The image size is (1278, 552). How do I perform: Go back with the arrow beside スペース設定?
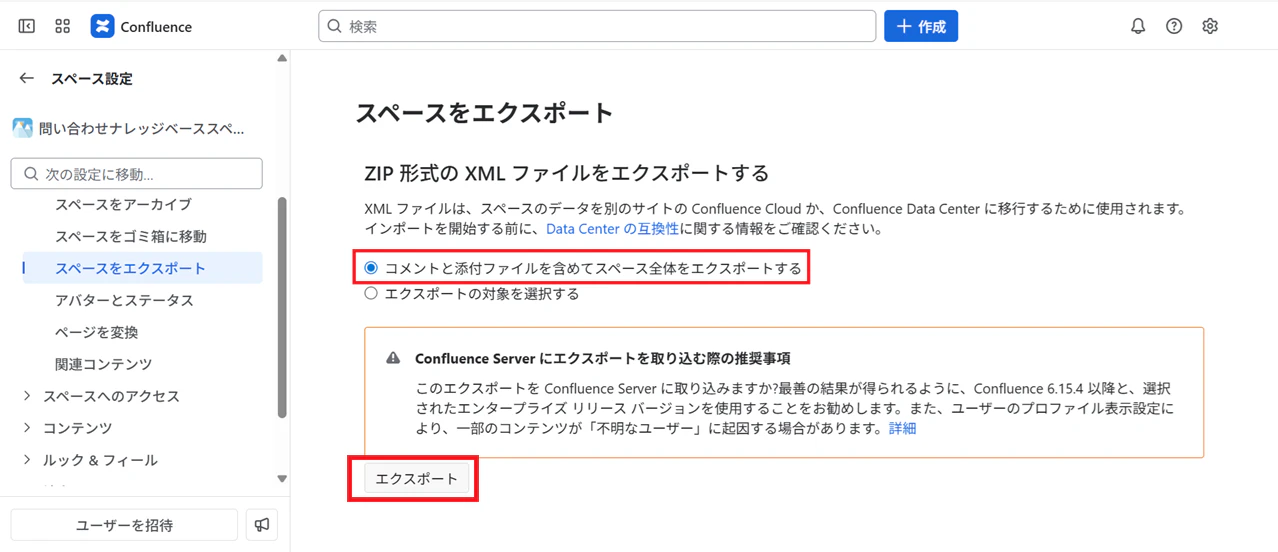(x=27, y=78)
